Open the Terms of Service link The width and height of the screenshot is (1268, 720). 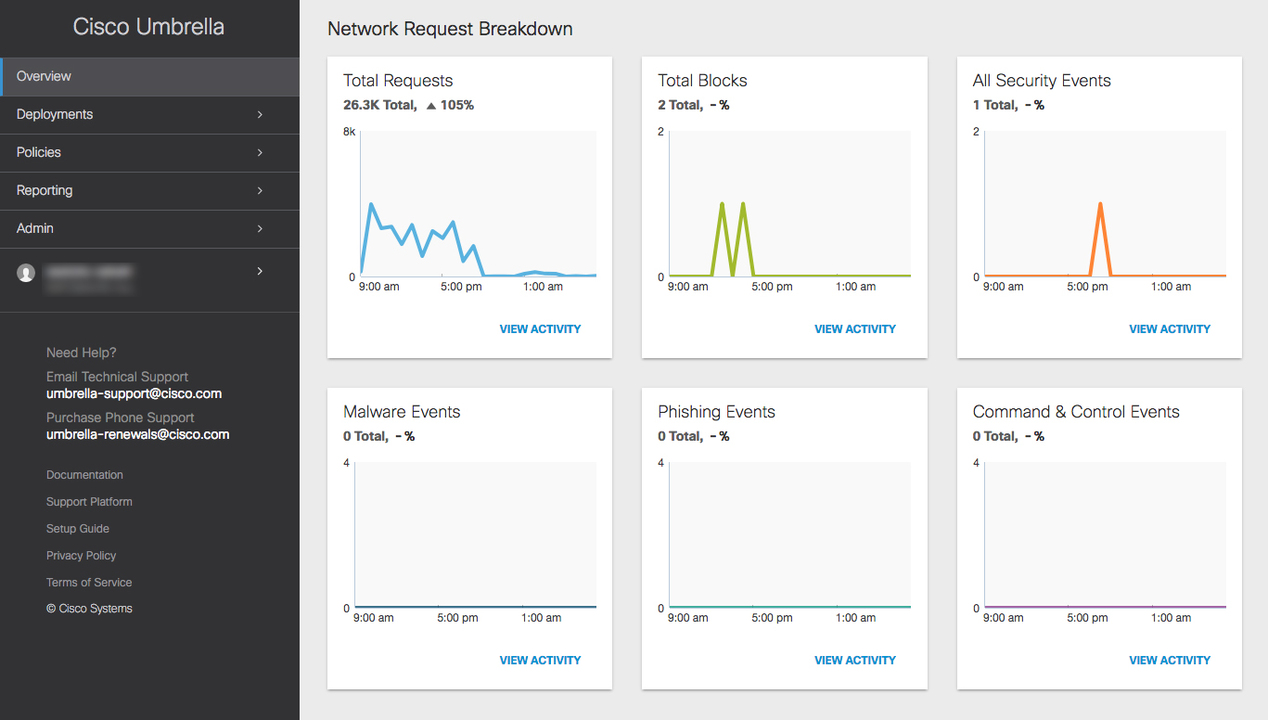pos(89,583)
